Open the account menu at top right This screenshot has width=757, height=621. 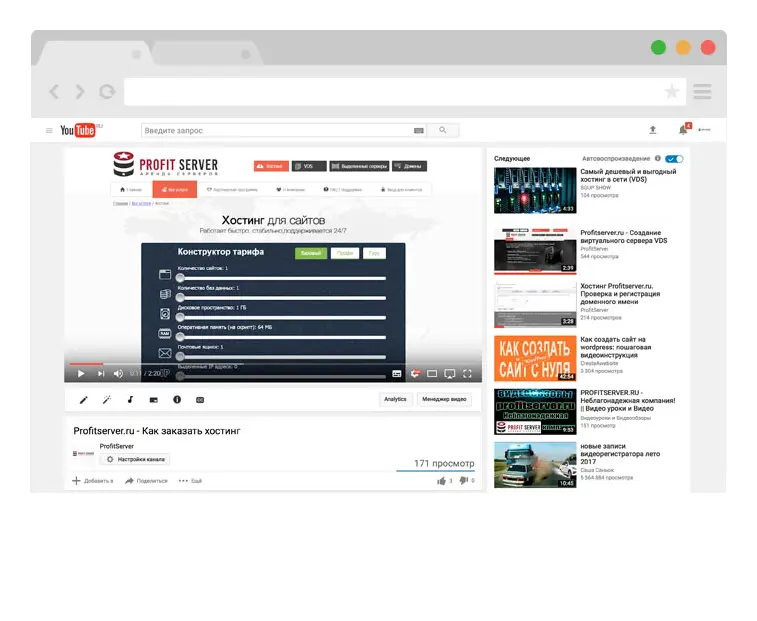pos(704,129)
